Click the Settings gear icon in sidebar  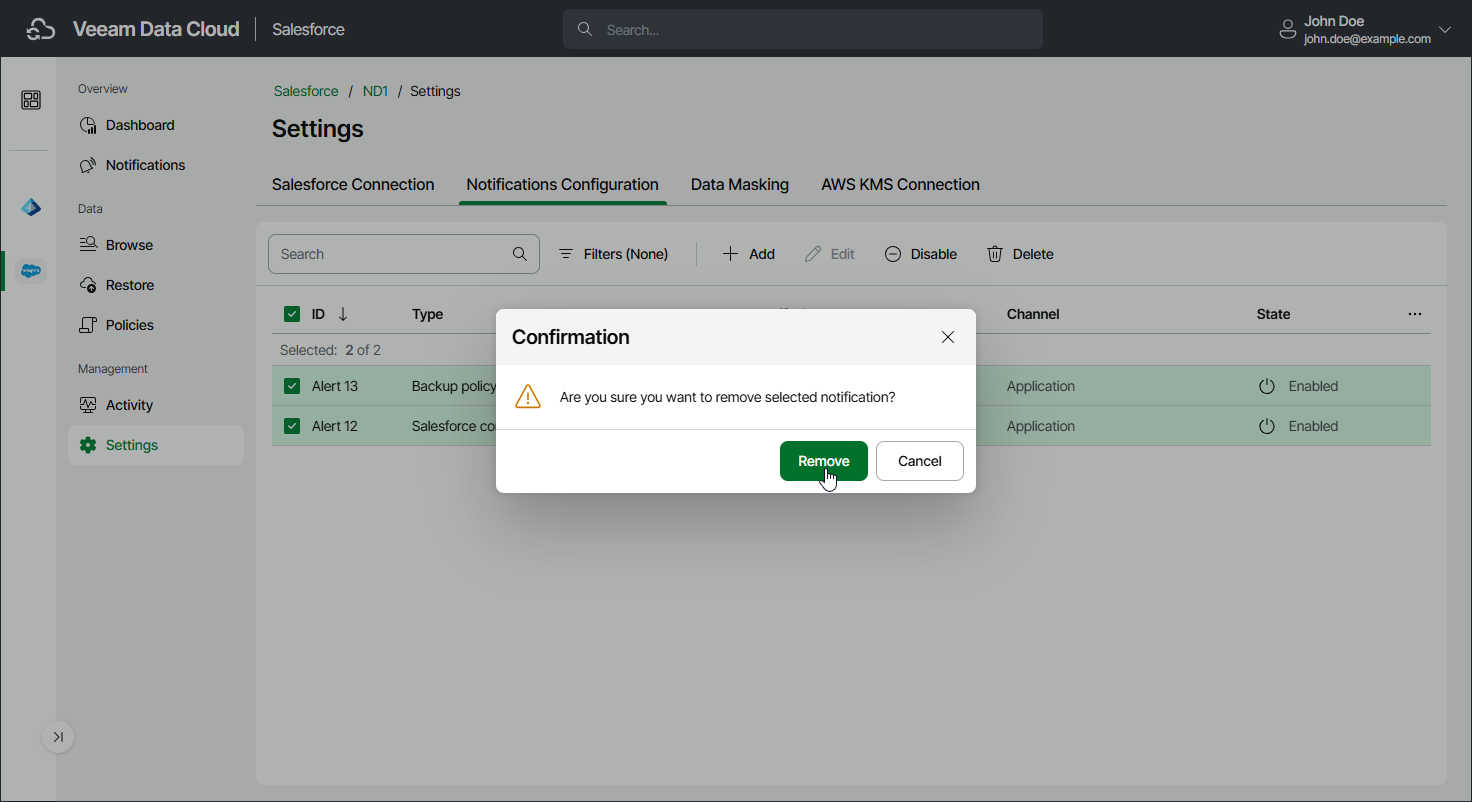(x=88, y=445)
